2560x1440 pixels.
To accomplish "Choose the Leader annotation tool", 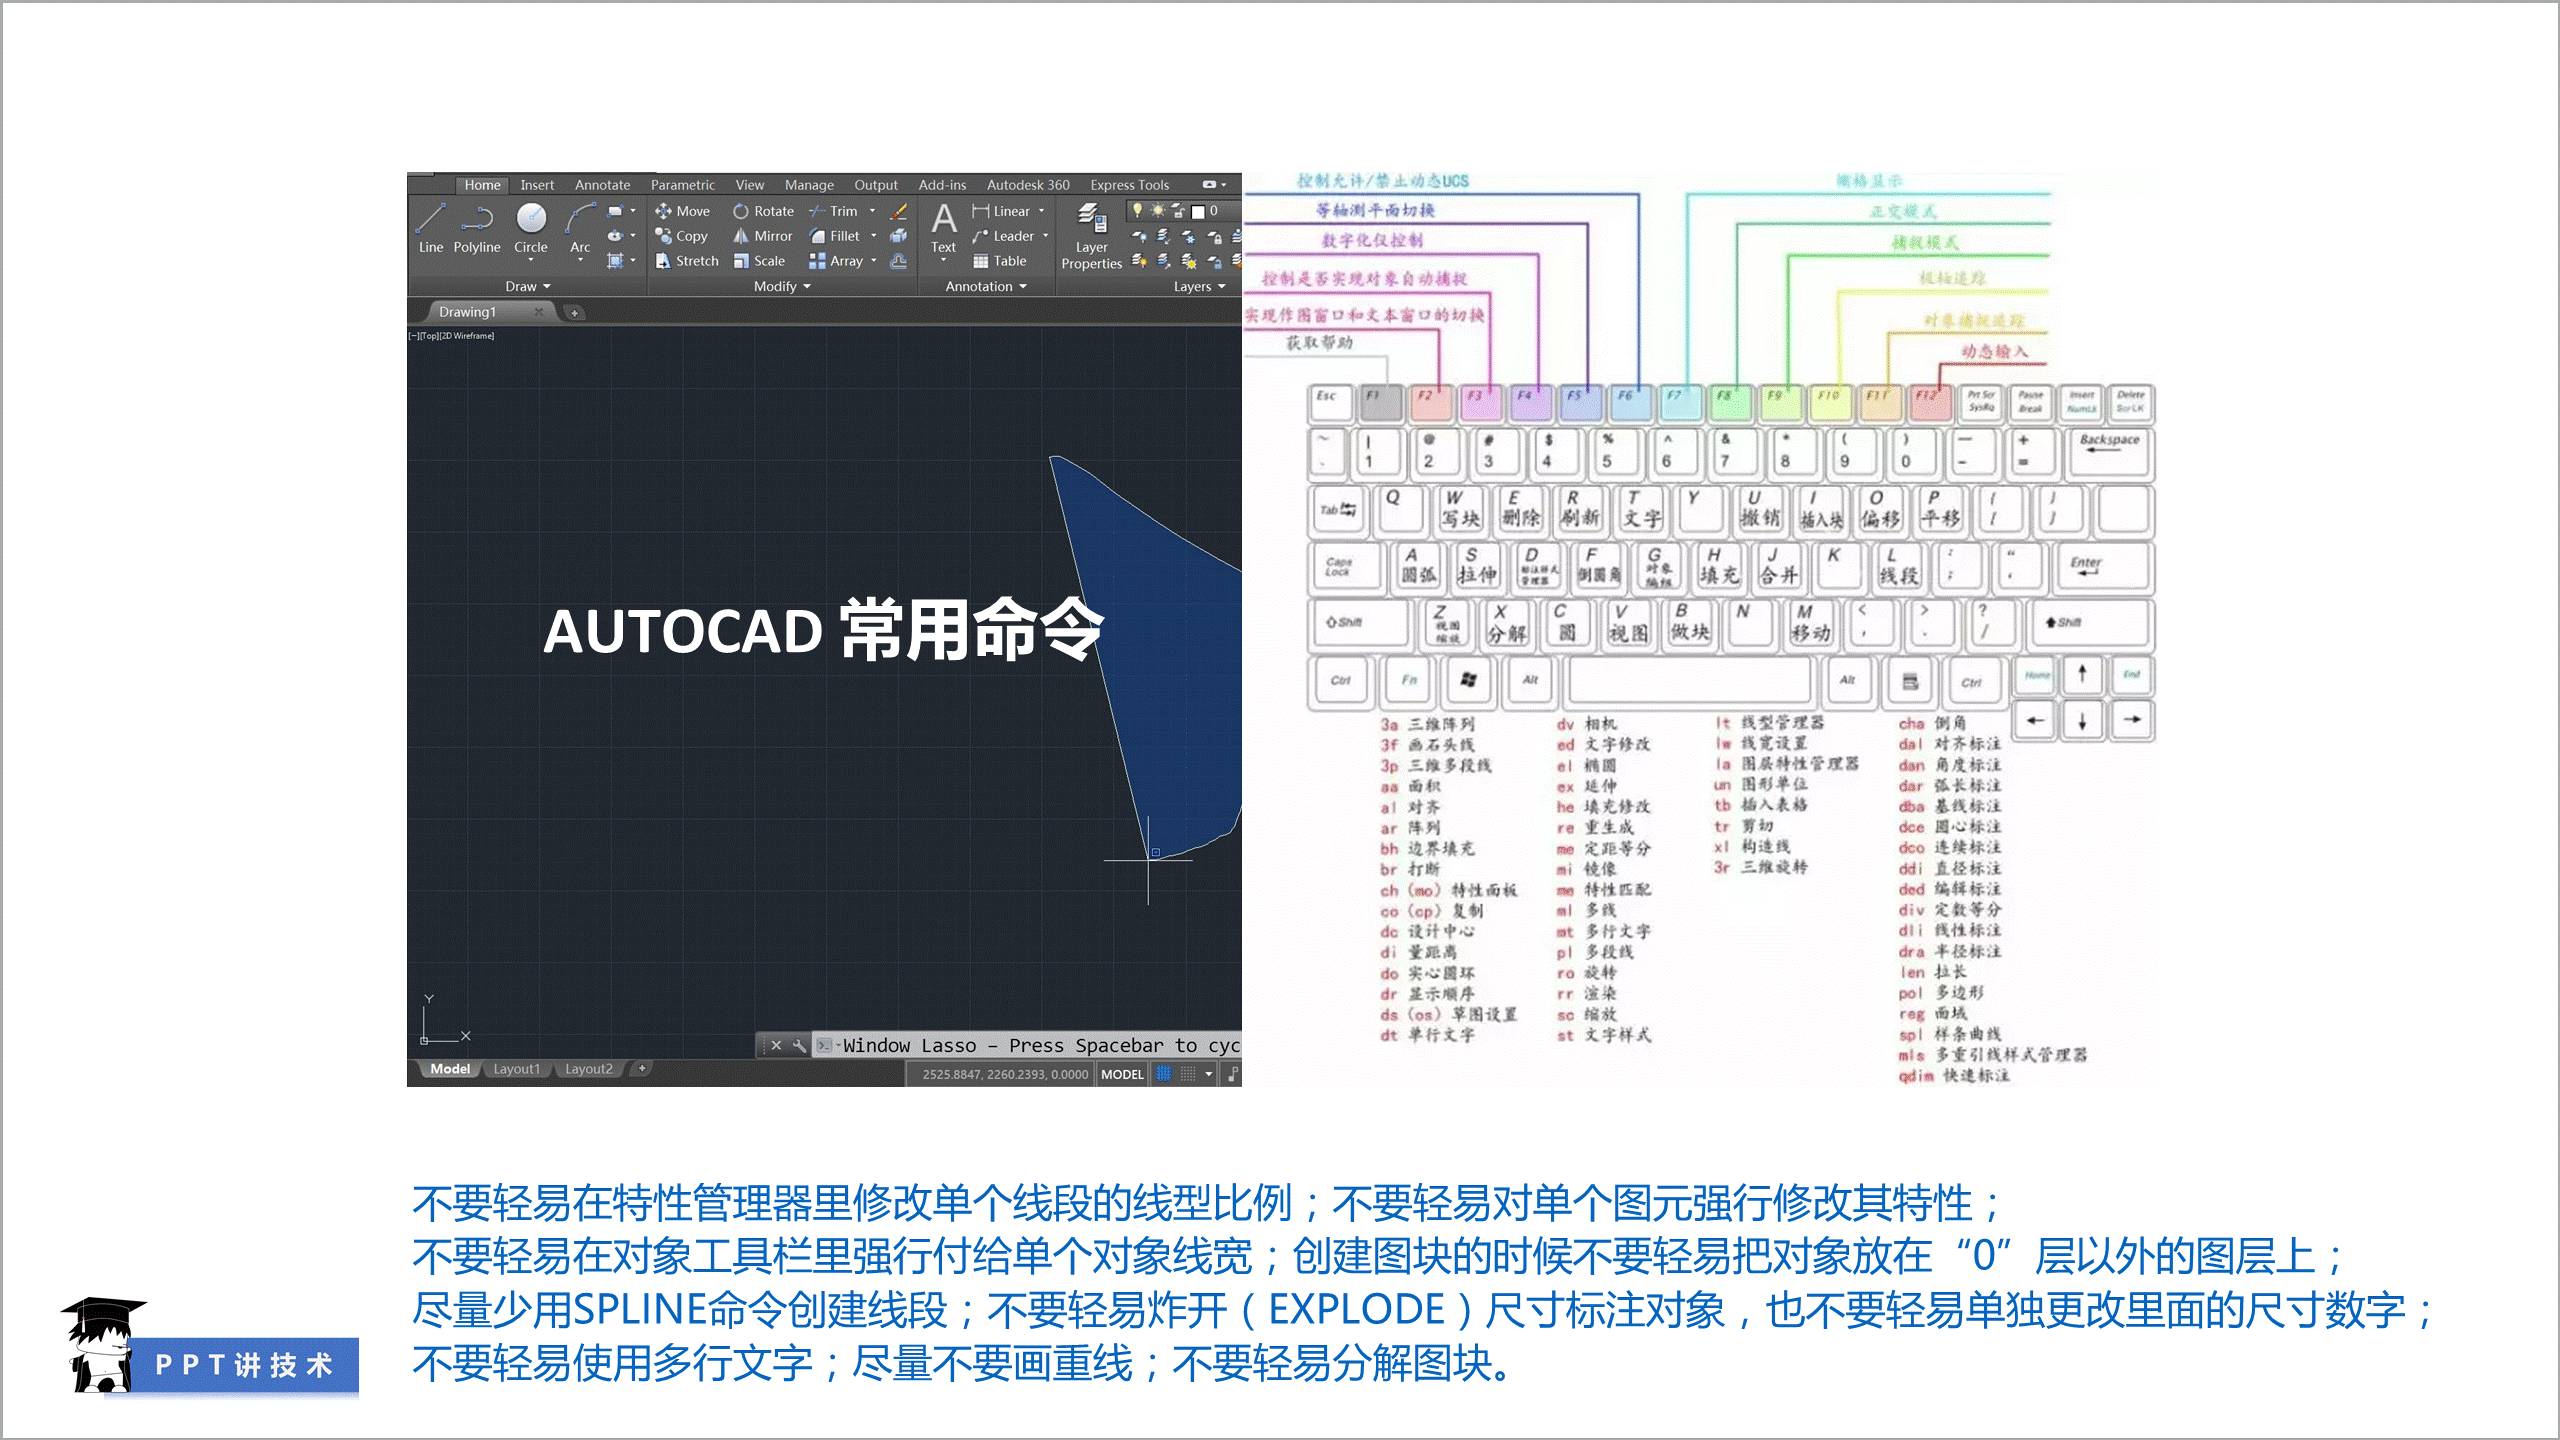I will coord(1003,236).
